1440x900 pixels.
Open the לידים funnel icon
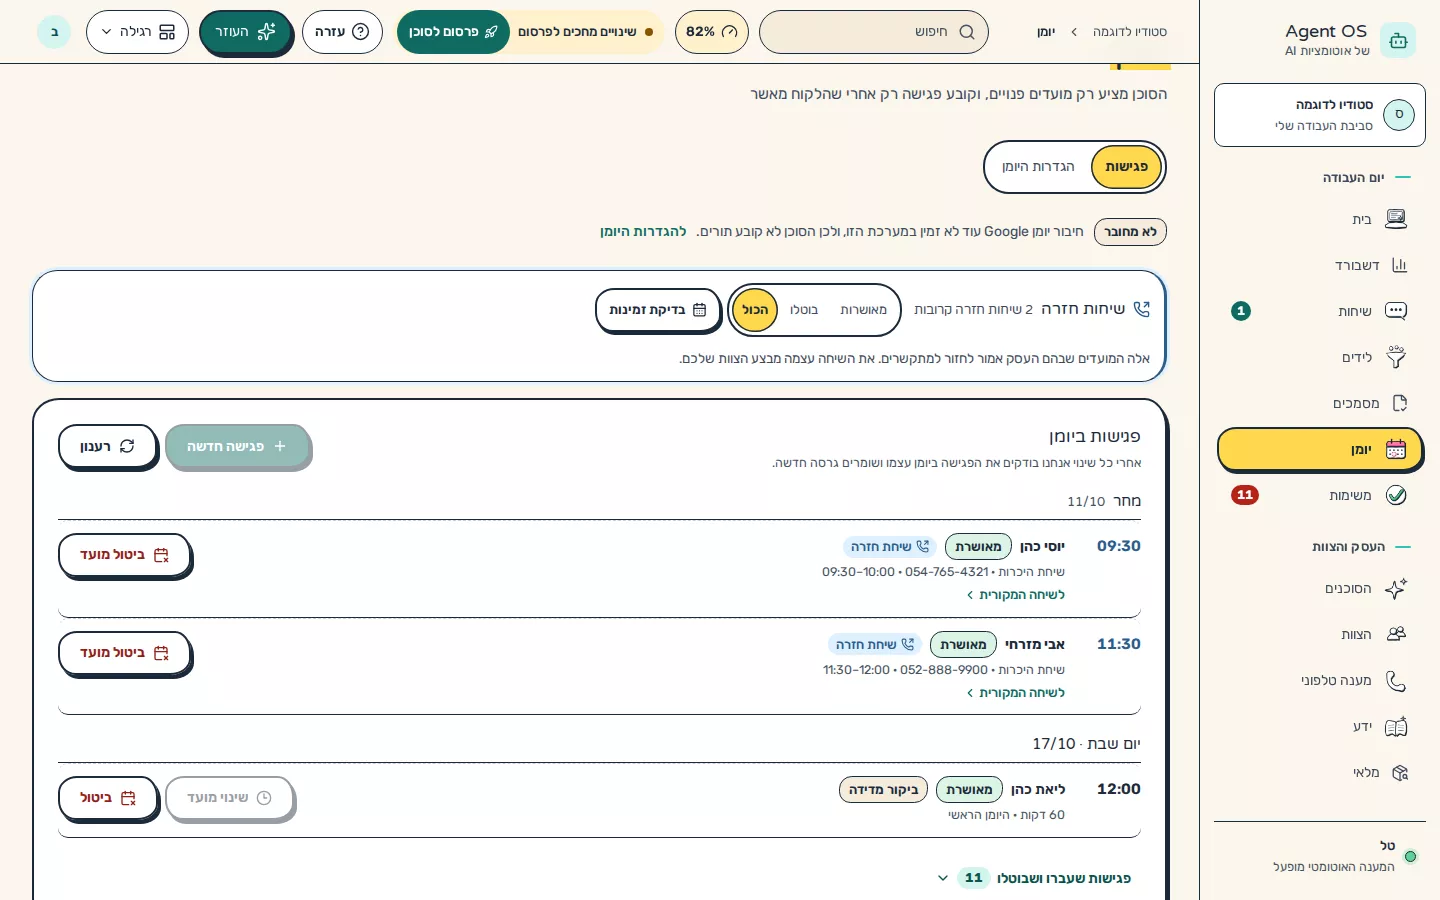click(1396, 357)
